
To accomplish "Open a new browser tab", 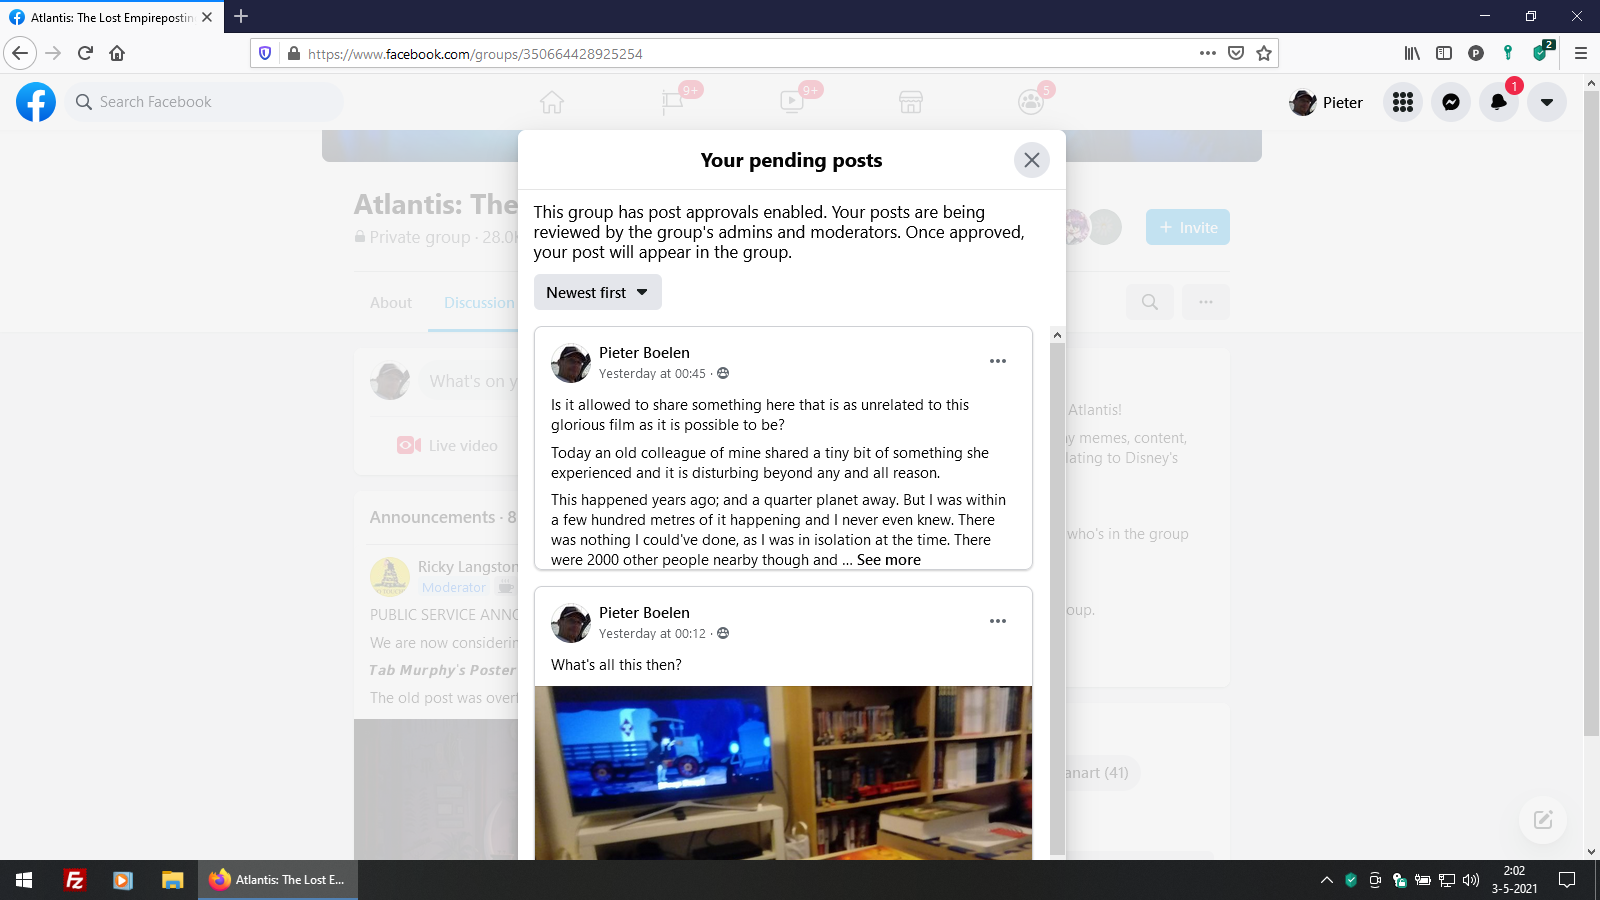I will pyautogui.click(x=241, y=16).
